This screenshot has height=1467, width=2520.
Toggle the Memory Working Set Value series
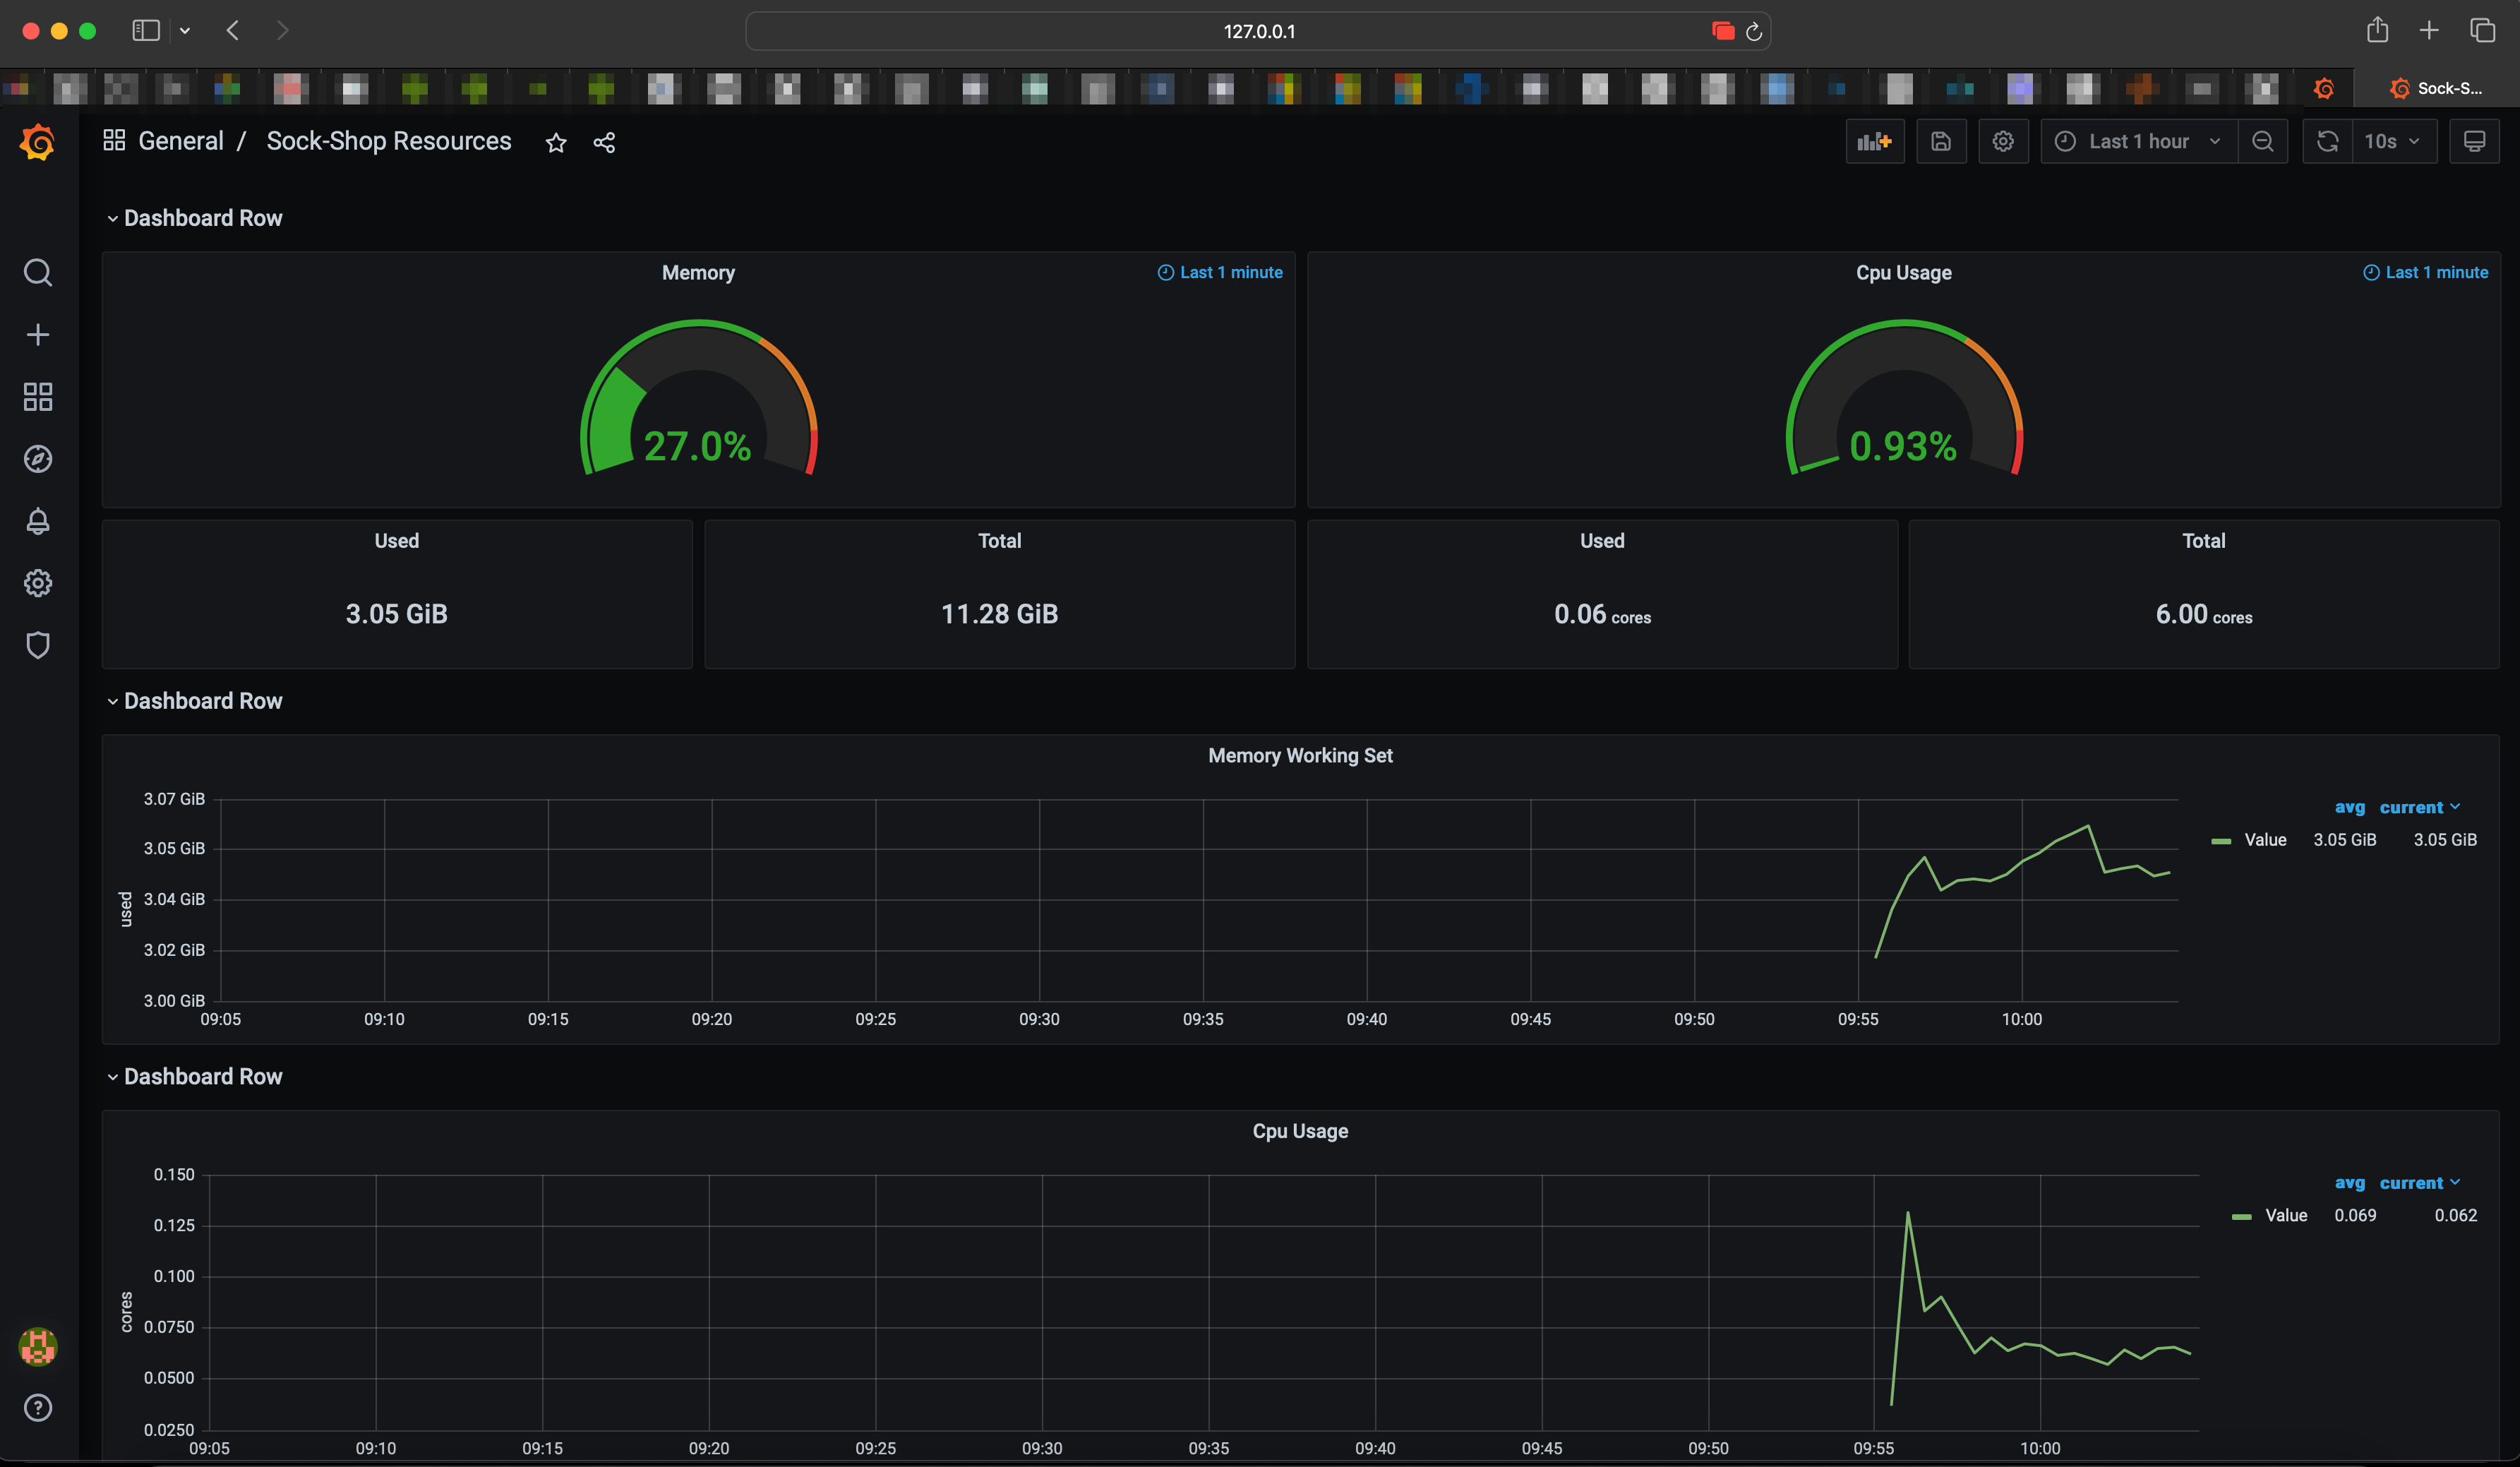[2264, 840]
